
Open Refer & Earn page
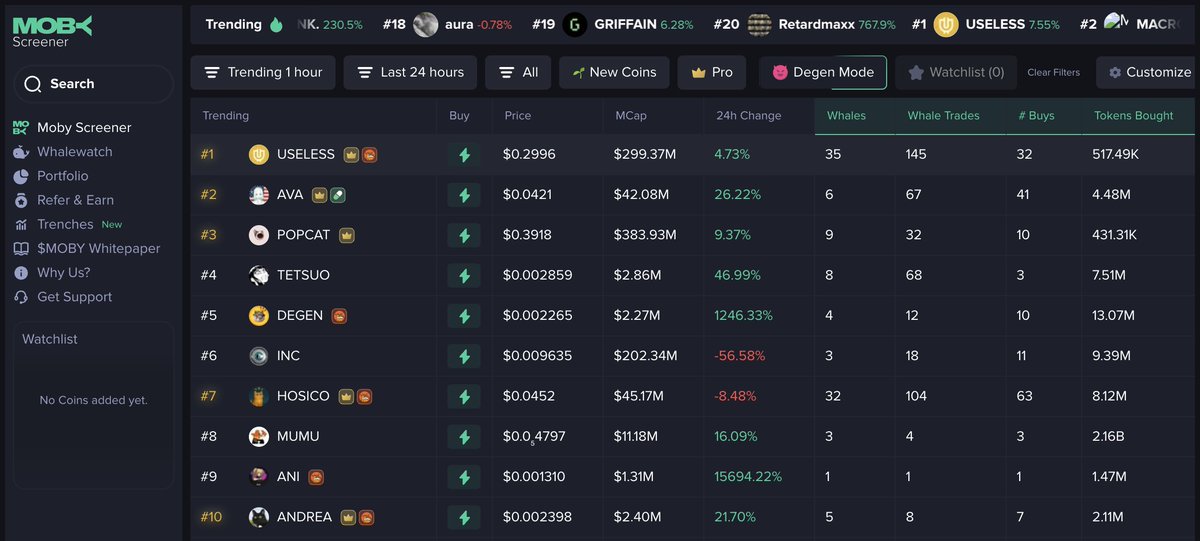(x=75, y=200)
